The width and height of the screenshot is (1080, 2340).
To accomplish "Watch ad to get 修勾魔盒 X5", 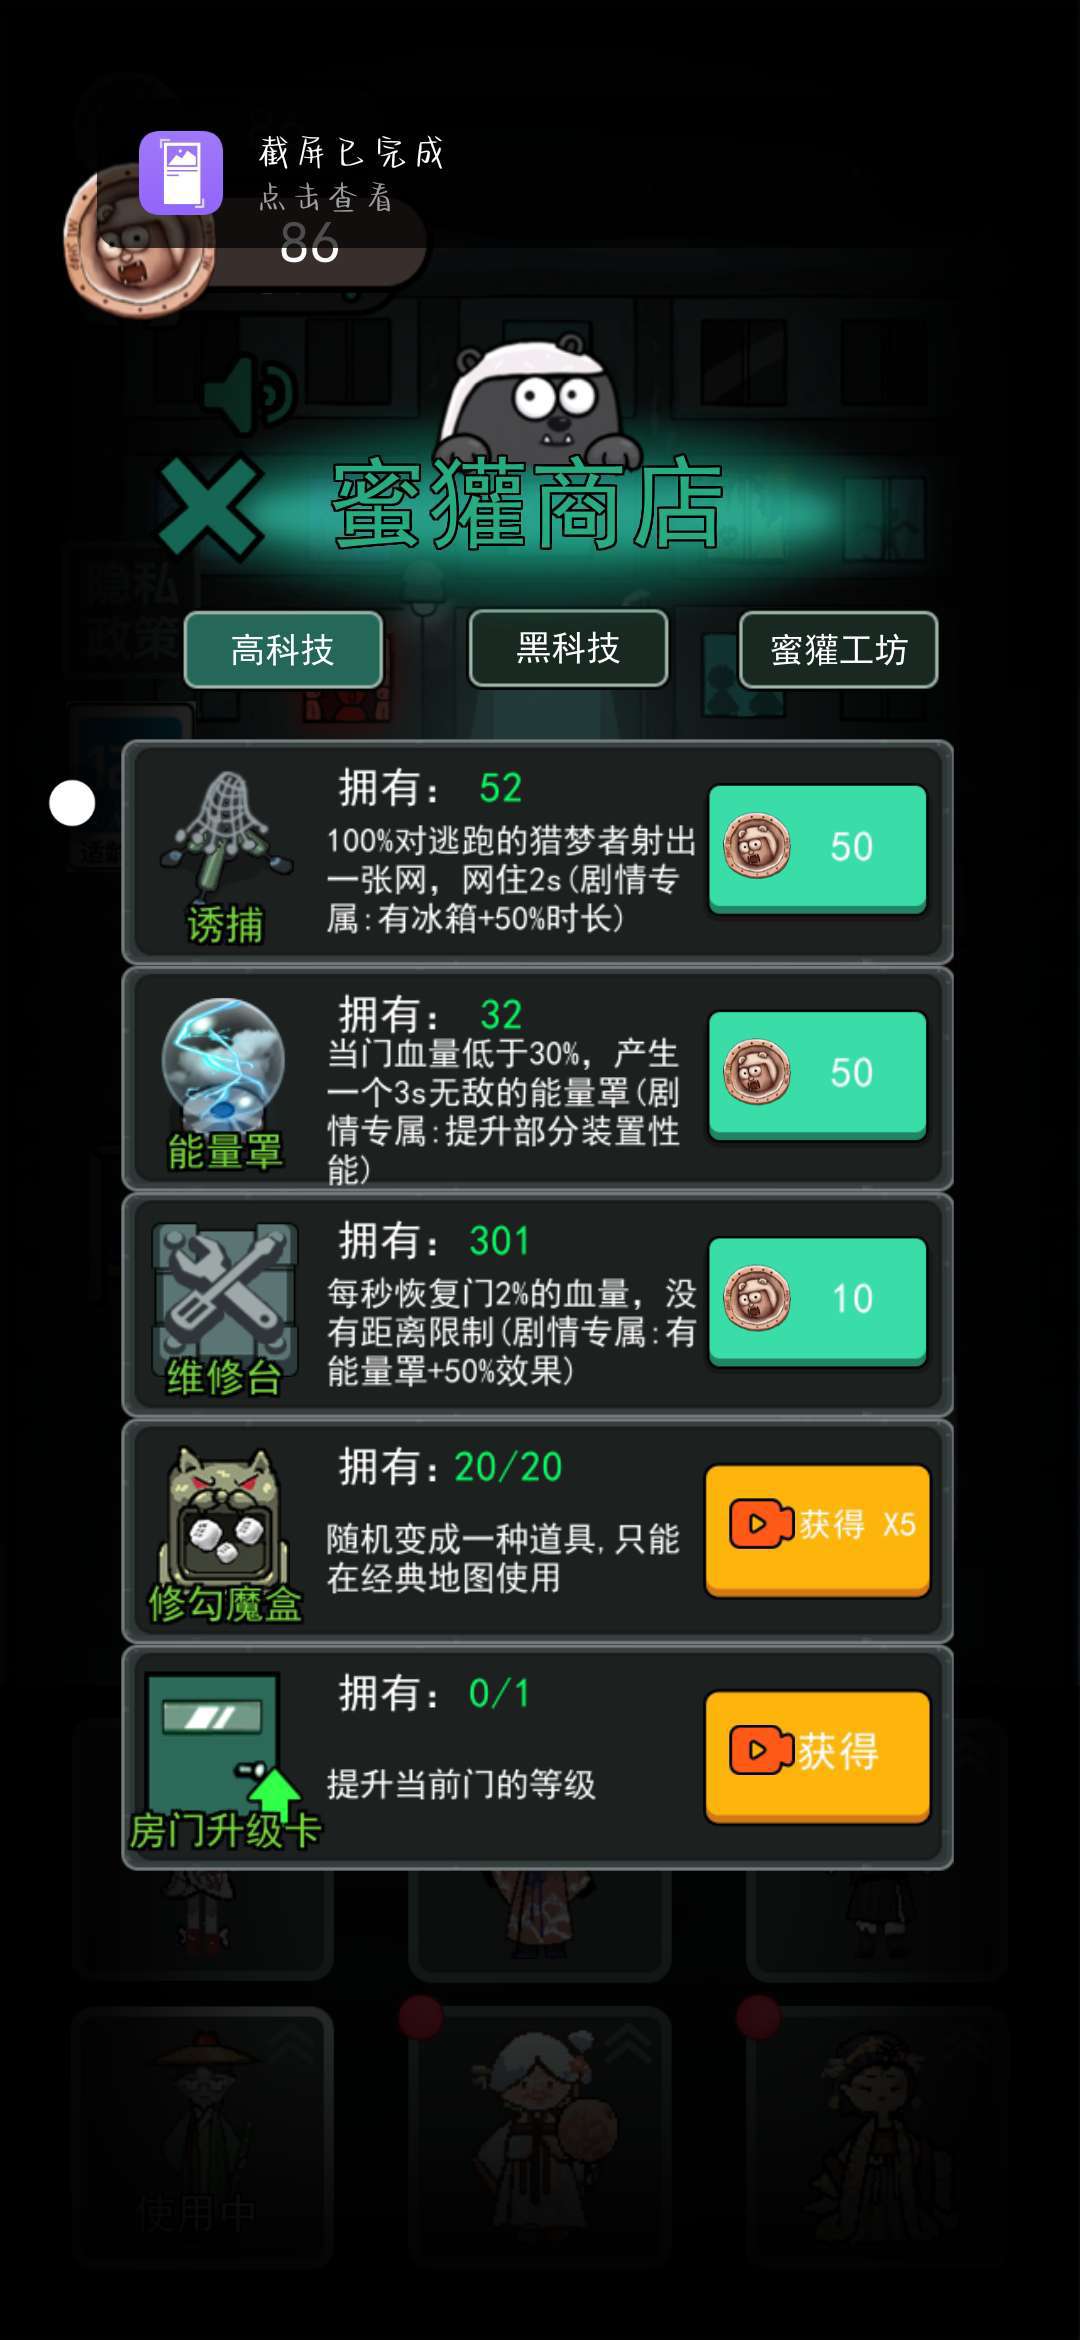I will [818, 1529].
